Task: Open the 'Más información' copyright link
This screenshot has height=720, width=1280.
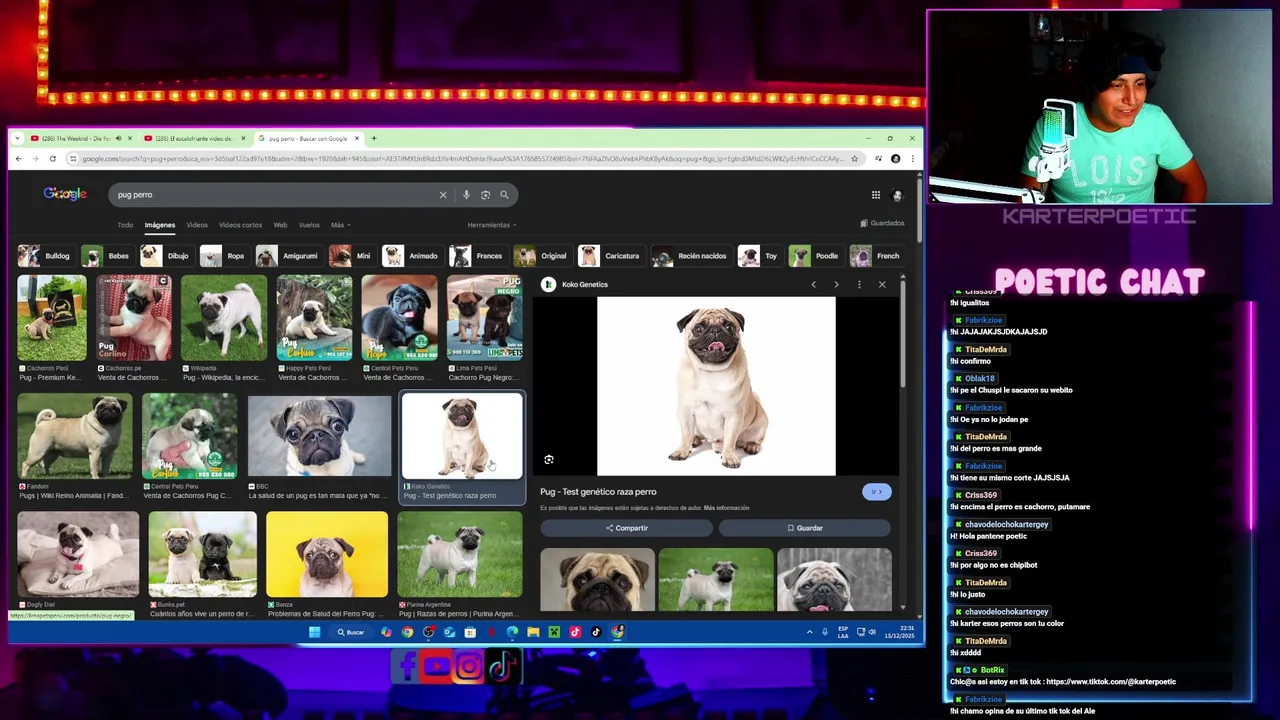Action: point(726,508)
